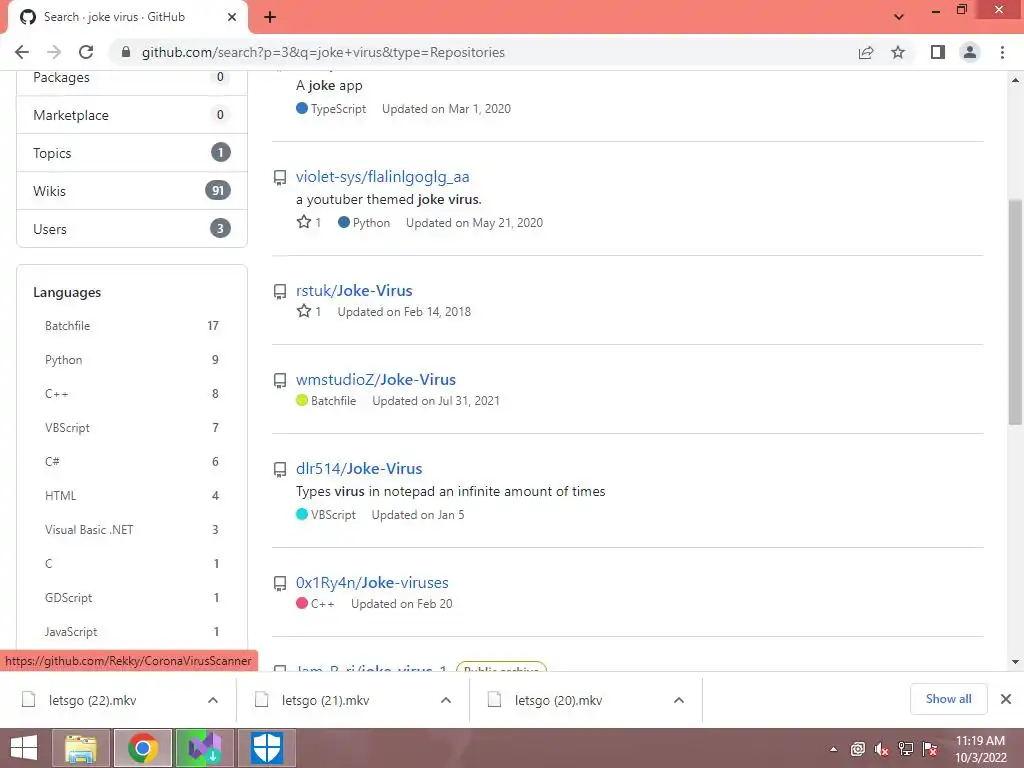Open File Explorer from taskbar
The height and width of the screenshot is (768, 1024).
click(x=81, y=748)
